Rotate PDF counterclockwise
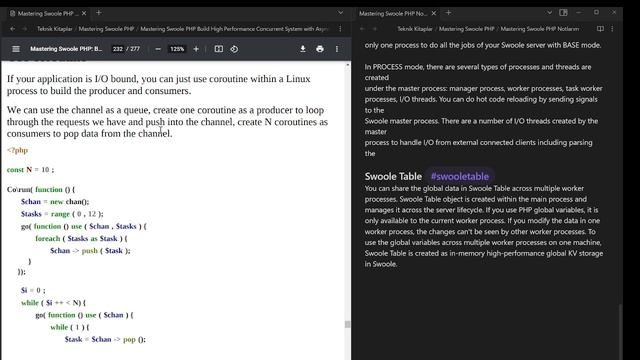Screen dimensions: 640x360 pyautogui.click(x=234, y=49)
